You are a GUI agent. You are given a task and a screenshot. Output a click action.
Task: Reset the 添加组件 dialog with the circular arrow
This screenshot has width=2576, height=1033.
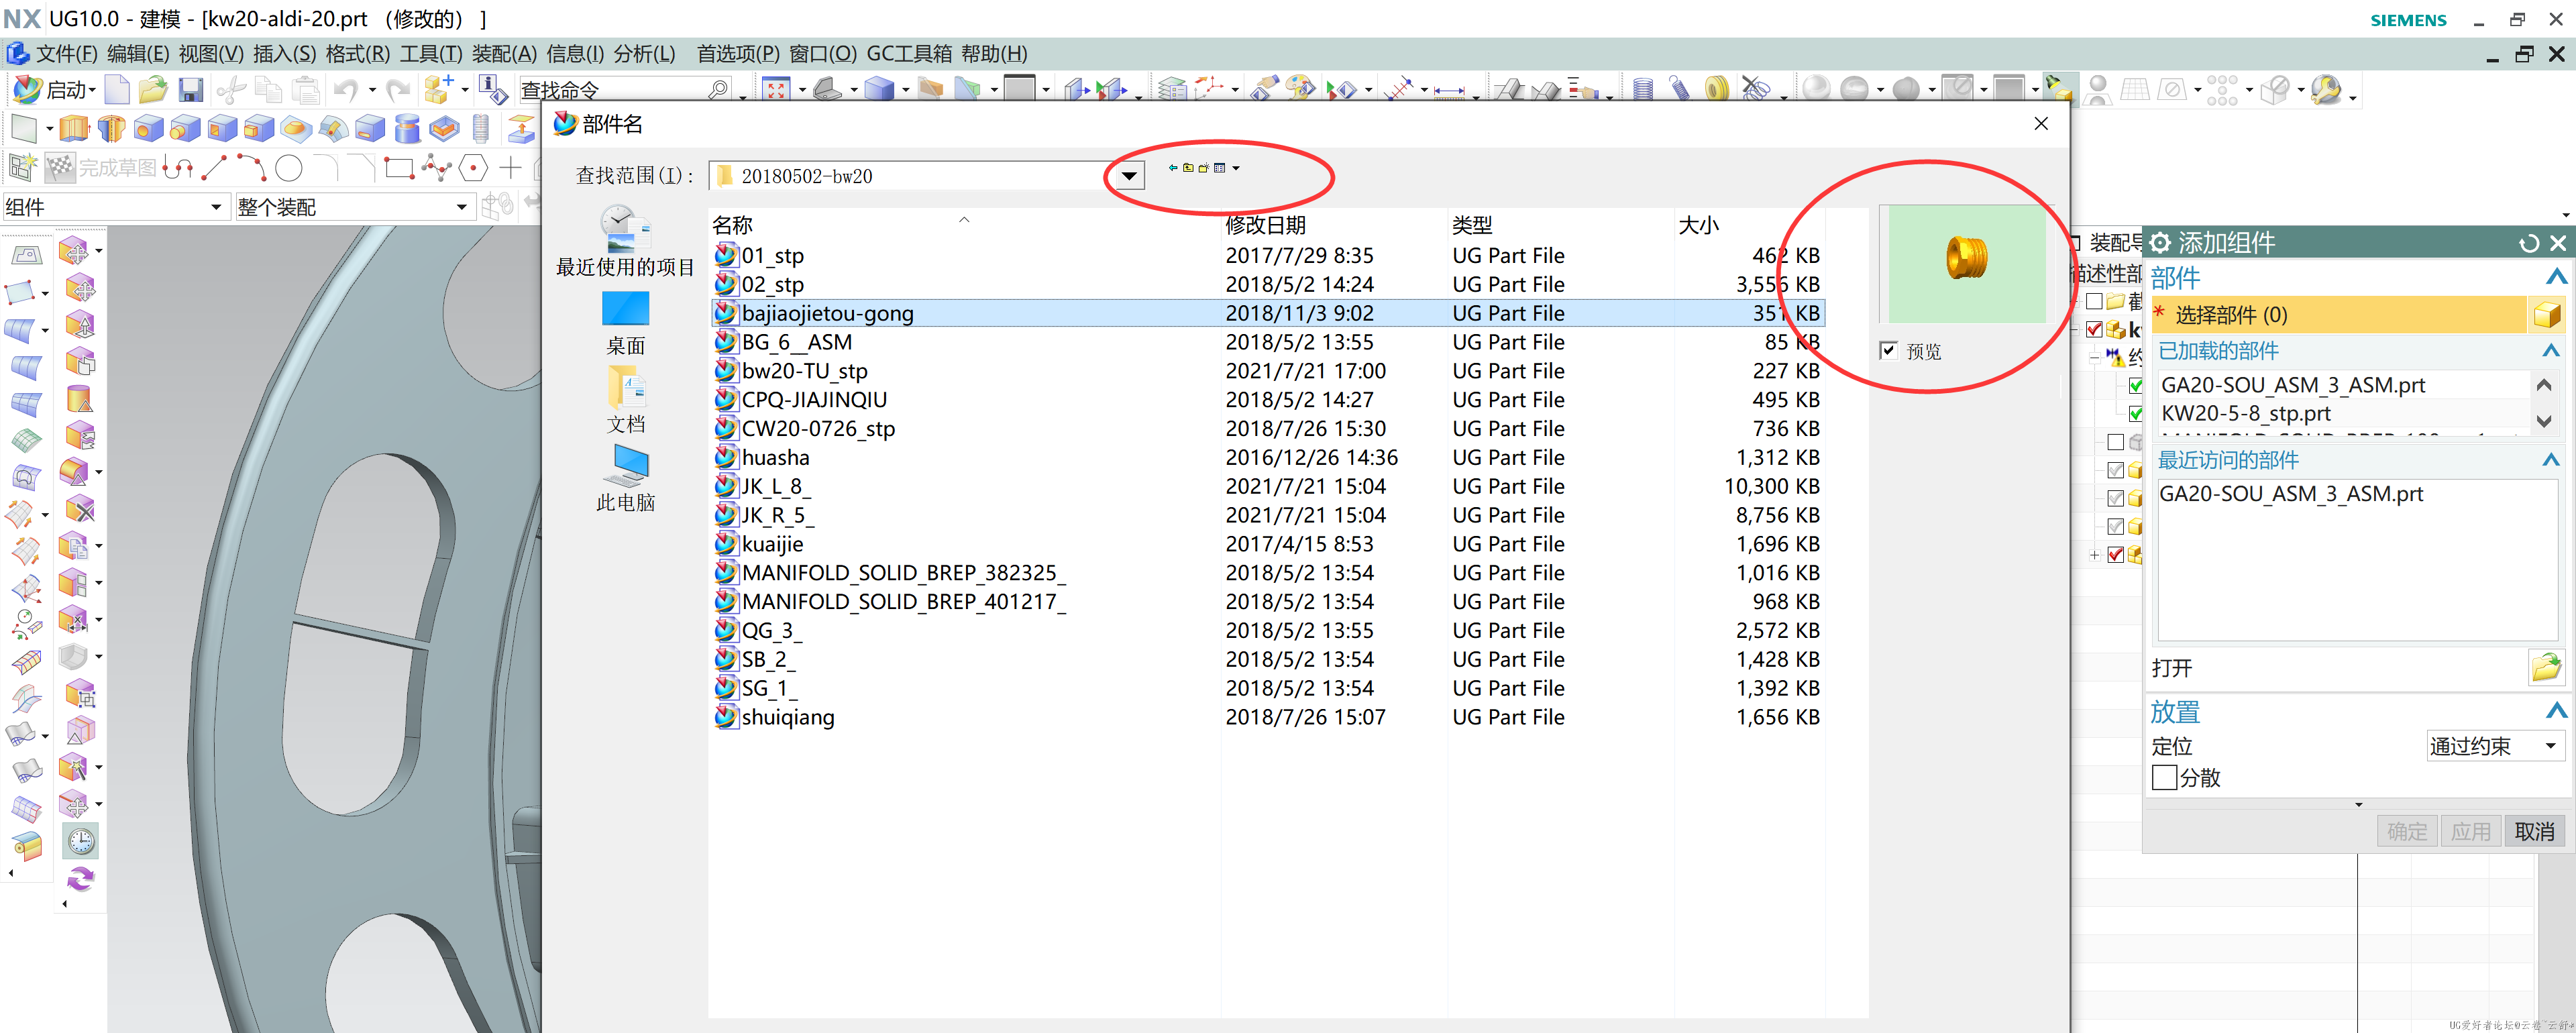click(x=2528, y=243)
